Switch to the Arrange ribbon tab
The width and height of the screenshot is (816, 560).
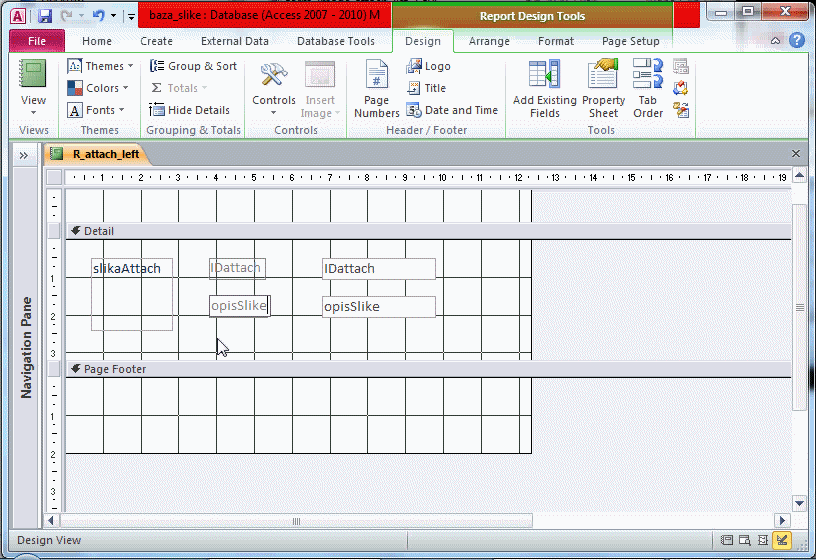click(x=489, y=41)
